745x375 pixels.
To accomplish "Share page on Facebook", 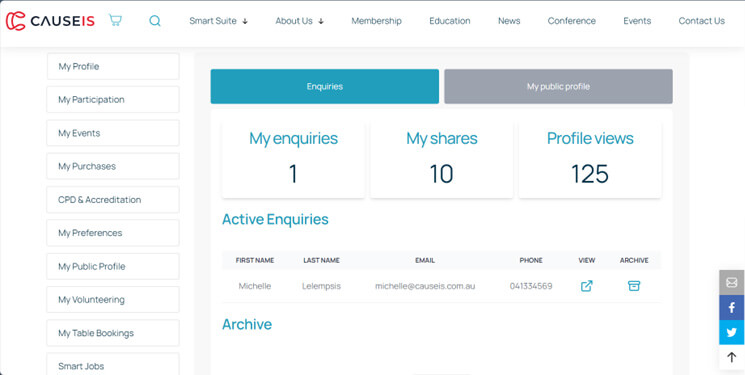I will pos(732,308).
